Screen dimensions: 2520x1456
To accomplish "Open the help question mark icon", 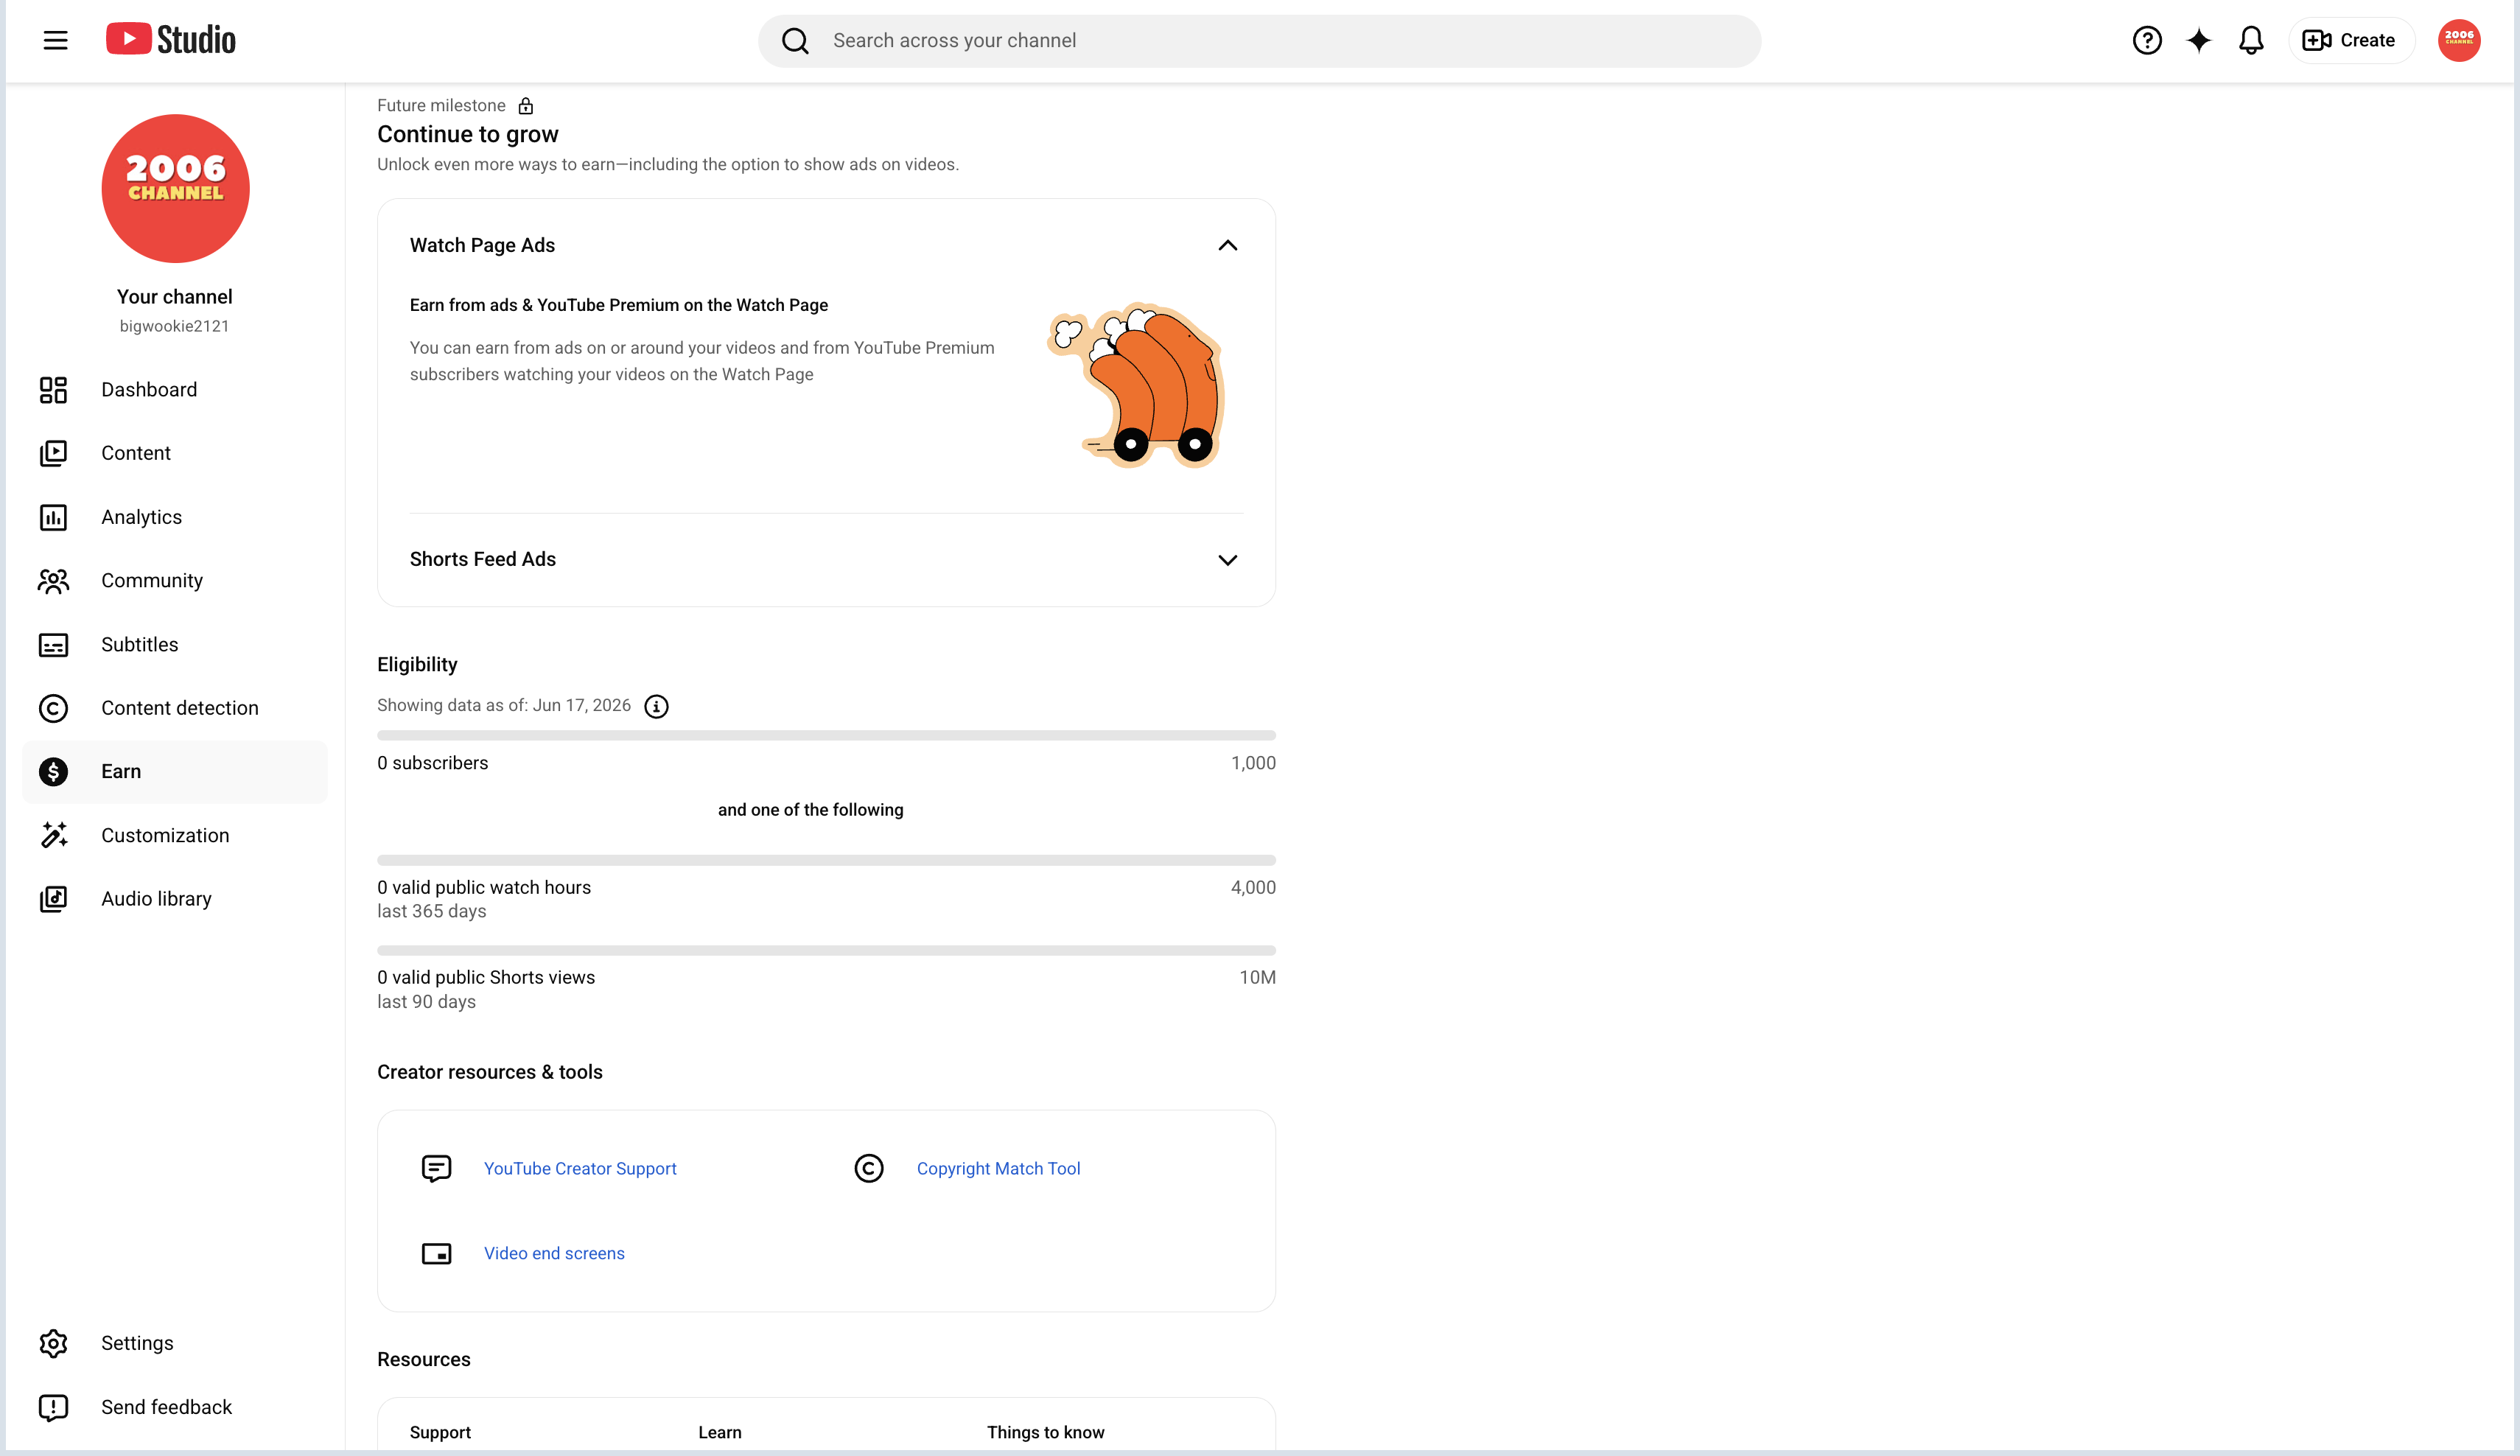I will point(2147,40).
